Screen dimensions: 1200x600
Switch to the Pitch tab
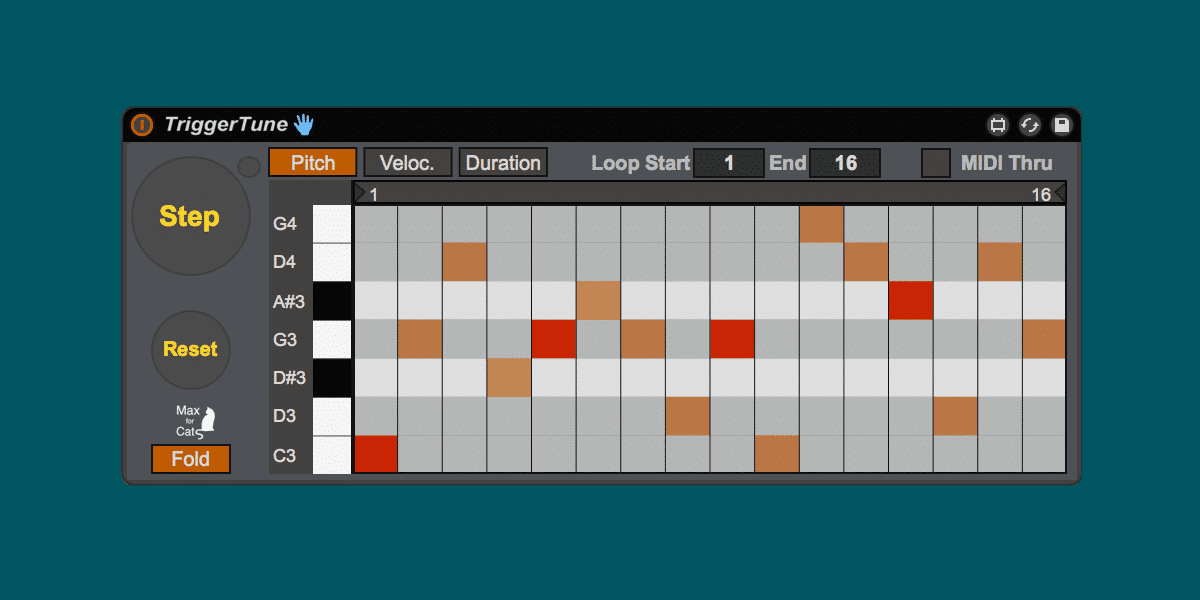point(313,163)
